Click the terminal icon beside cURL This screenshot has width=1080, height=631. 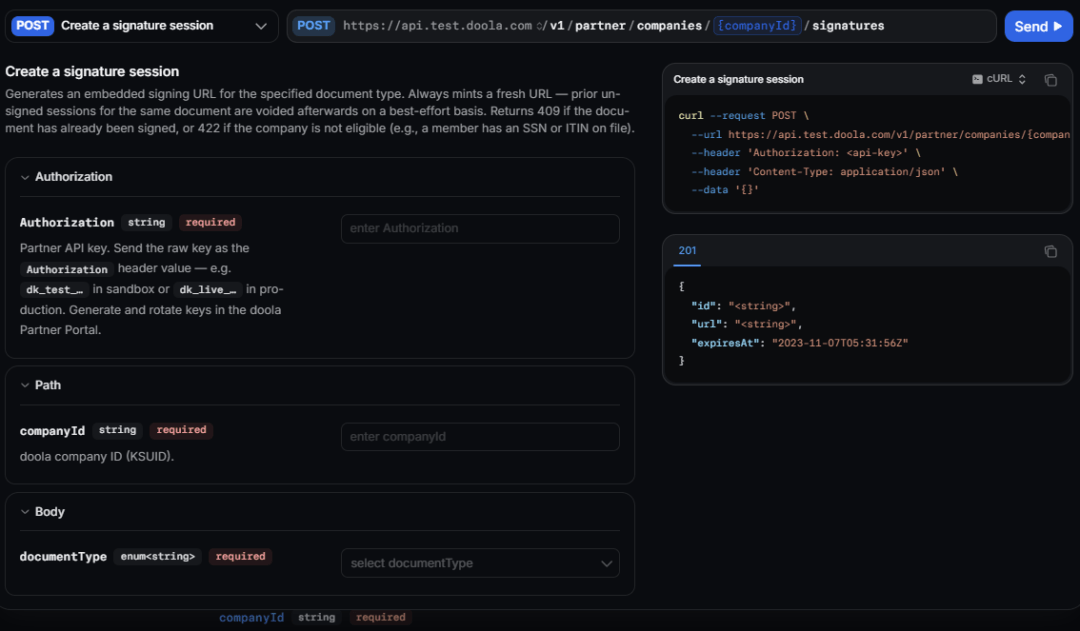click(x=977, y=79)
